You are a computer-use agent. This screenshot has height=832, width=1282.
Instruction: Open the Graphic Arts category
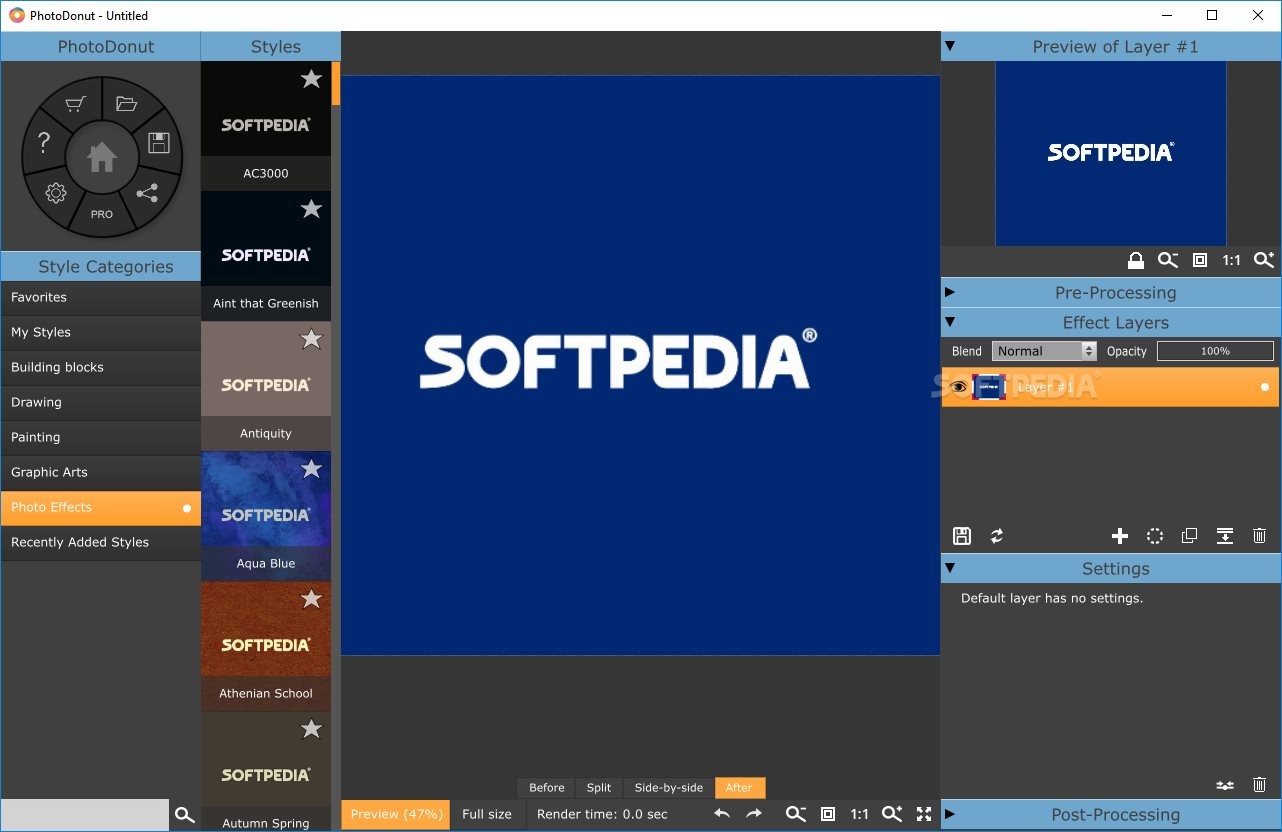(x=101, y=472)
